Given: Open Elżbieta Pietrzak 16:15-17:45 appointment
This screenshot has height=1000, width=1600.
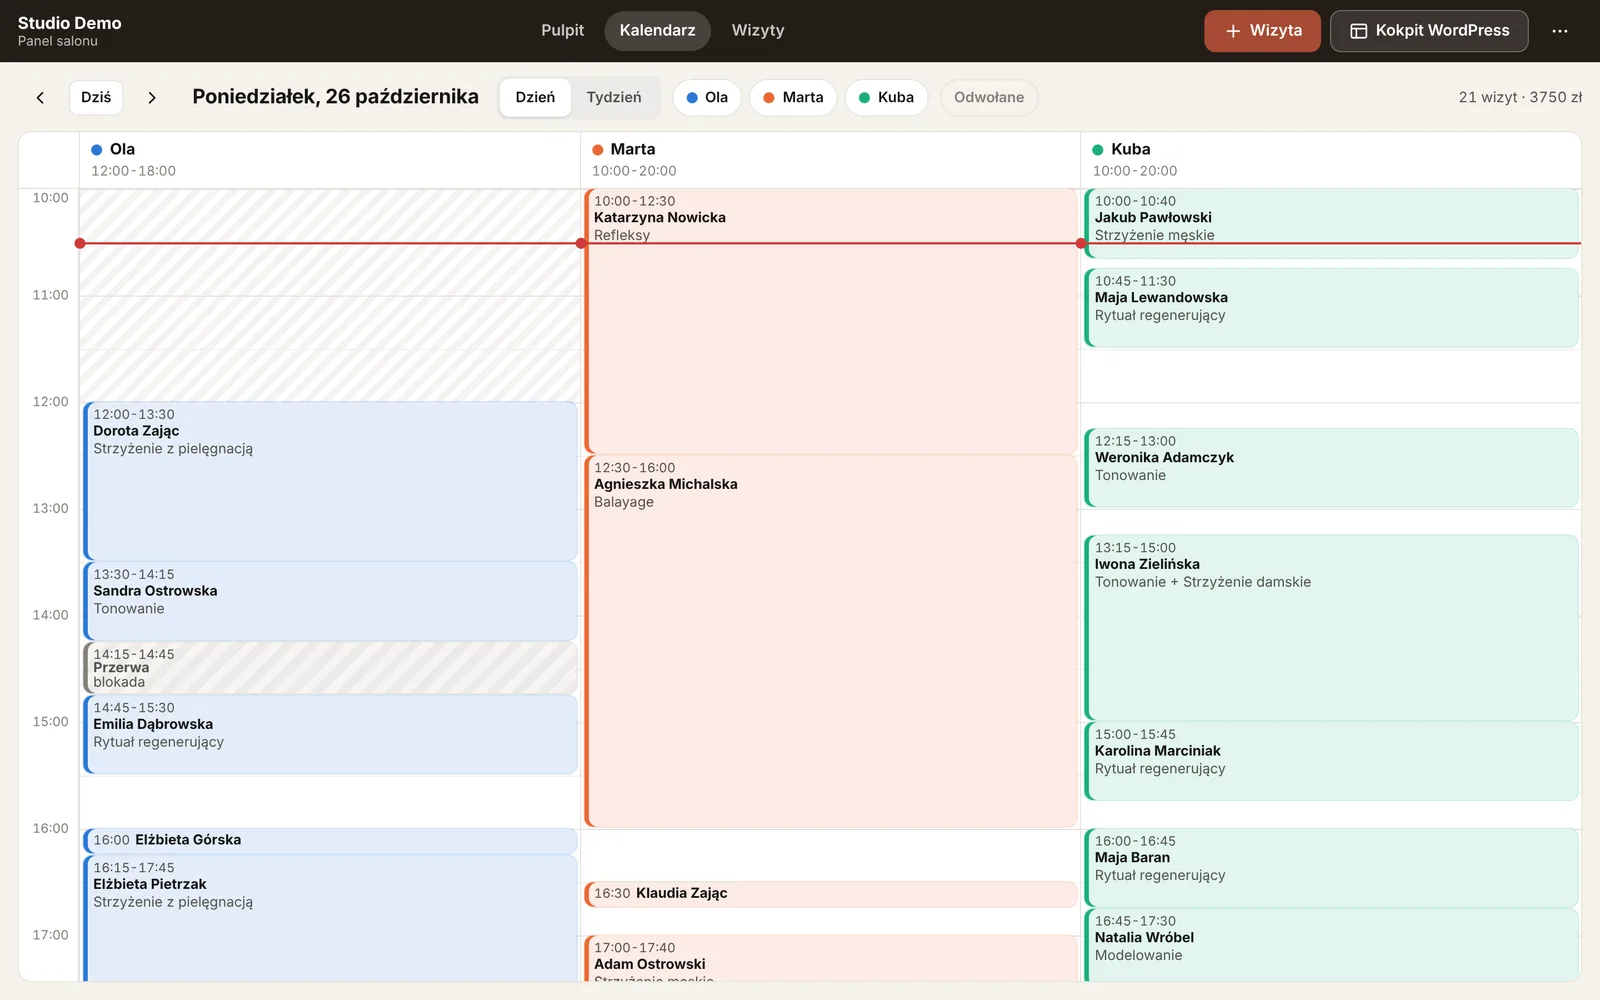Looking at the screenshot, I should [331, 918].
